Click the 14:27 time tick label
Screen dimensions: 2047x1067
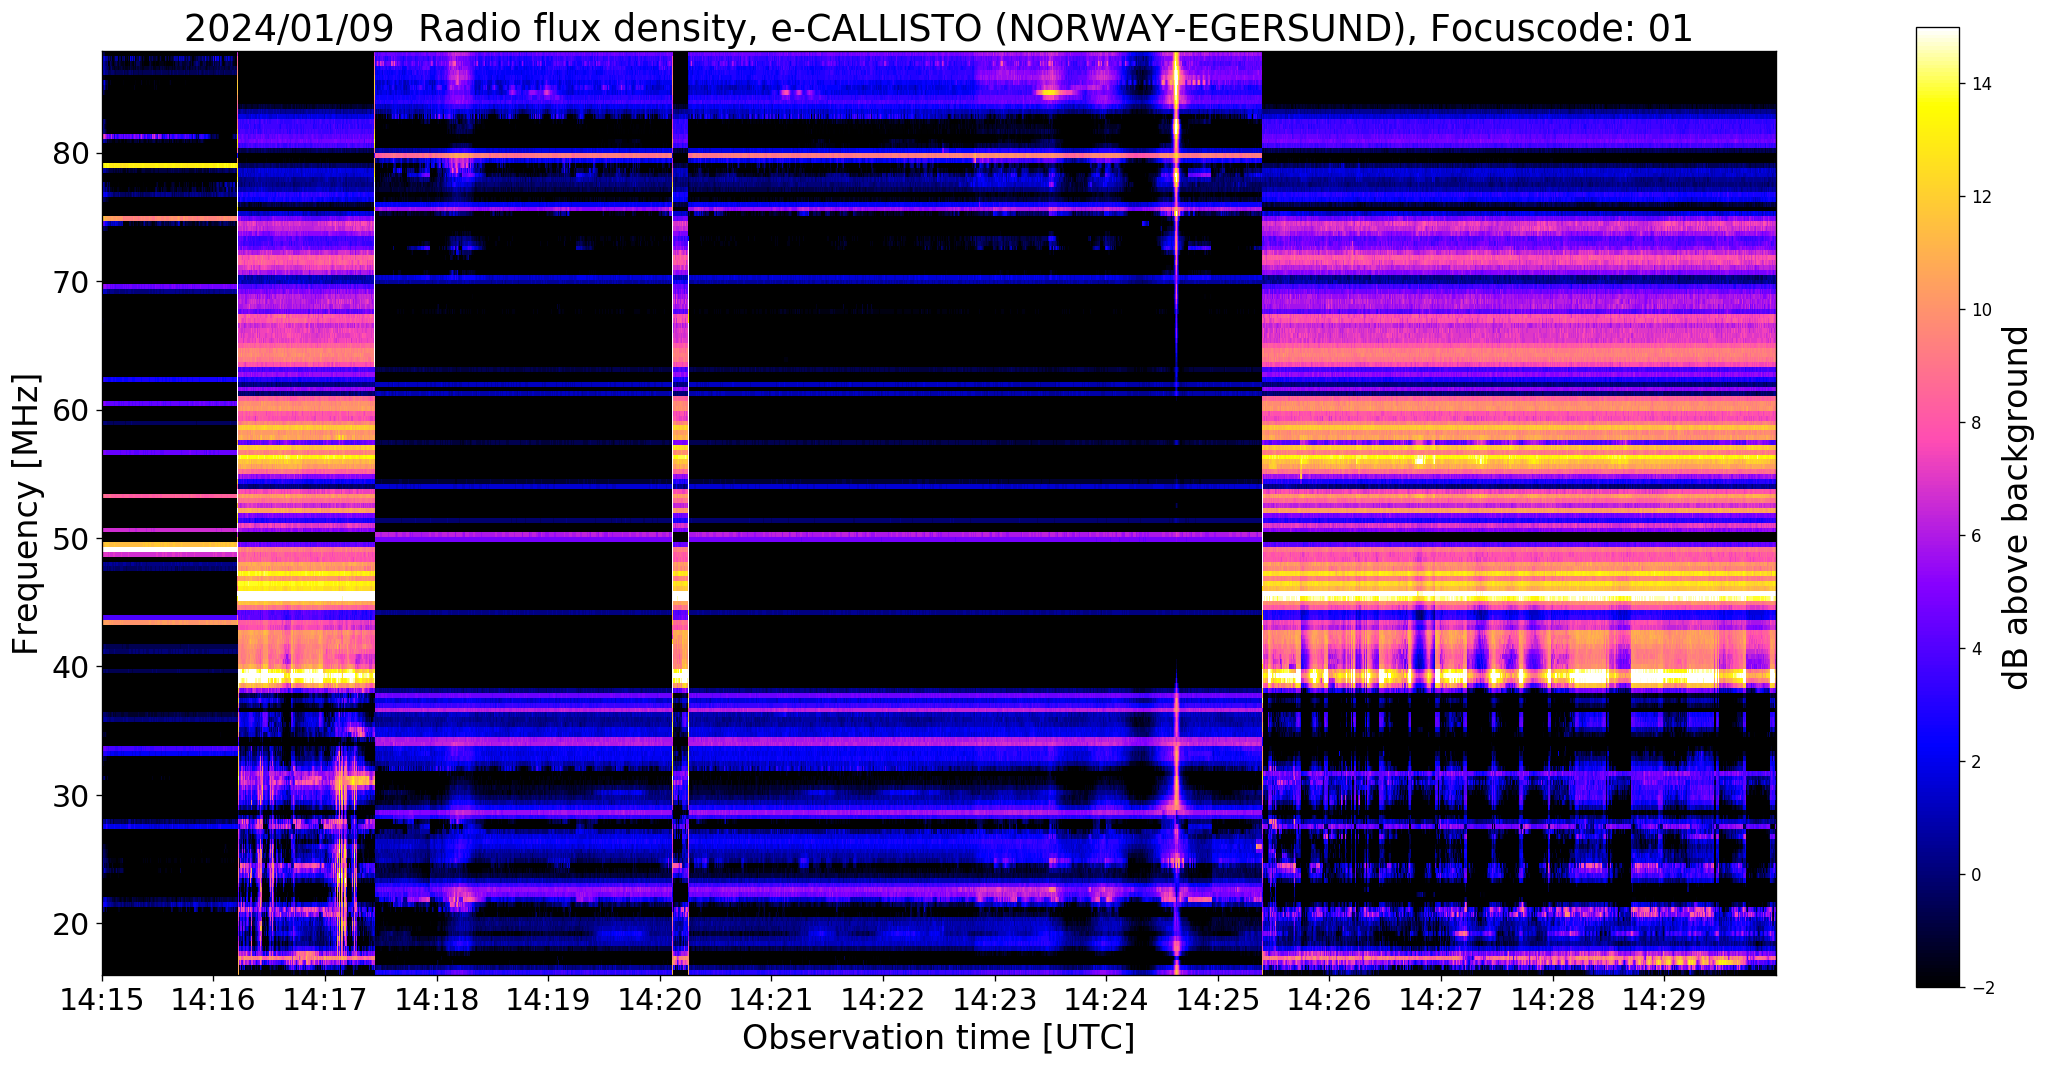1442,999
